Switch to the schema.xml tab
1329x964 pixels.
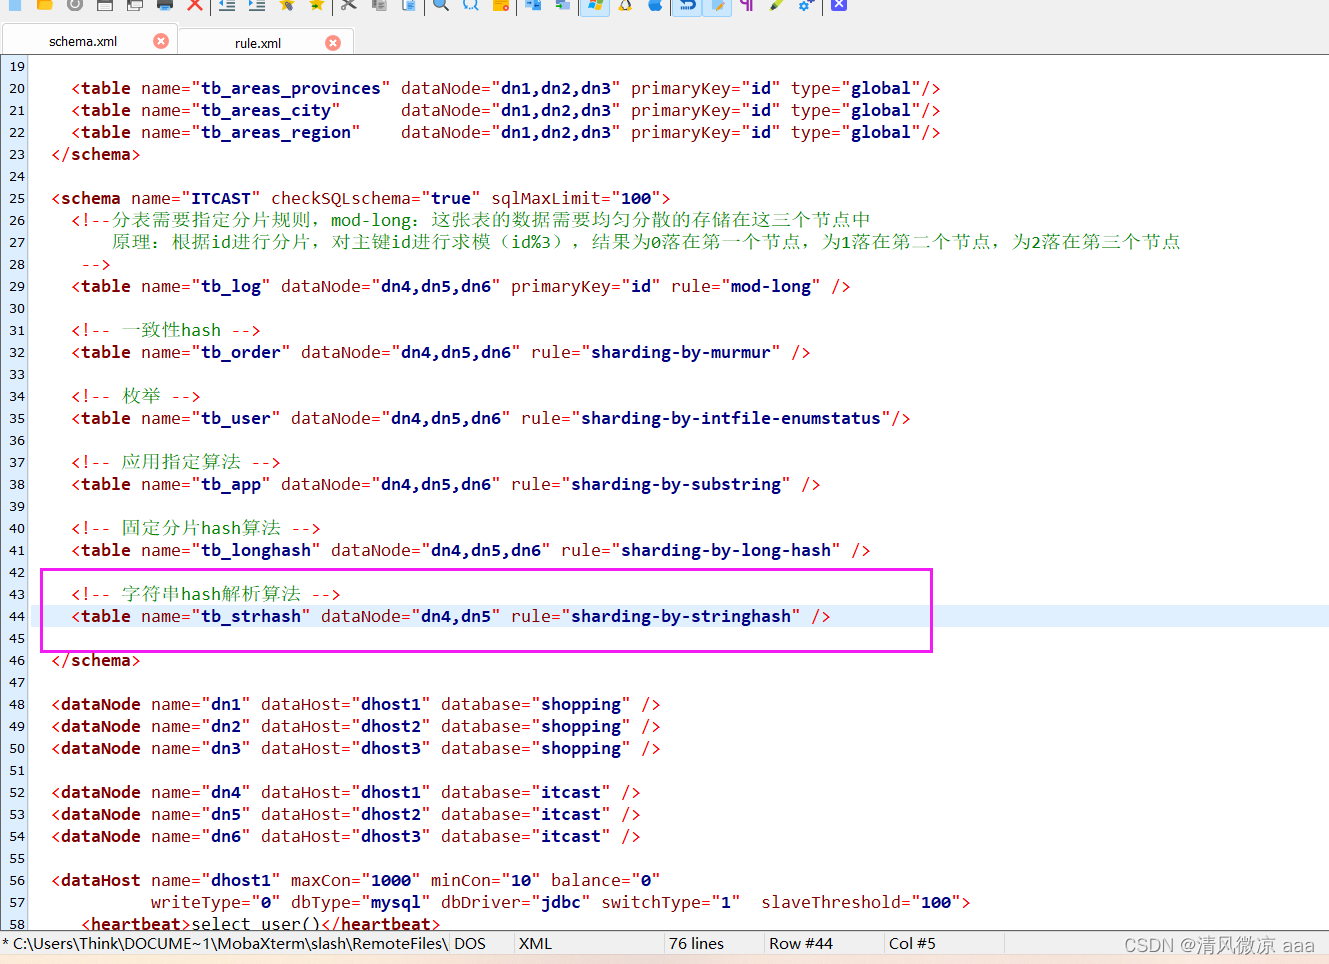click(x=83, y=42)
